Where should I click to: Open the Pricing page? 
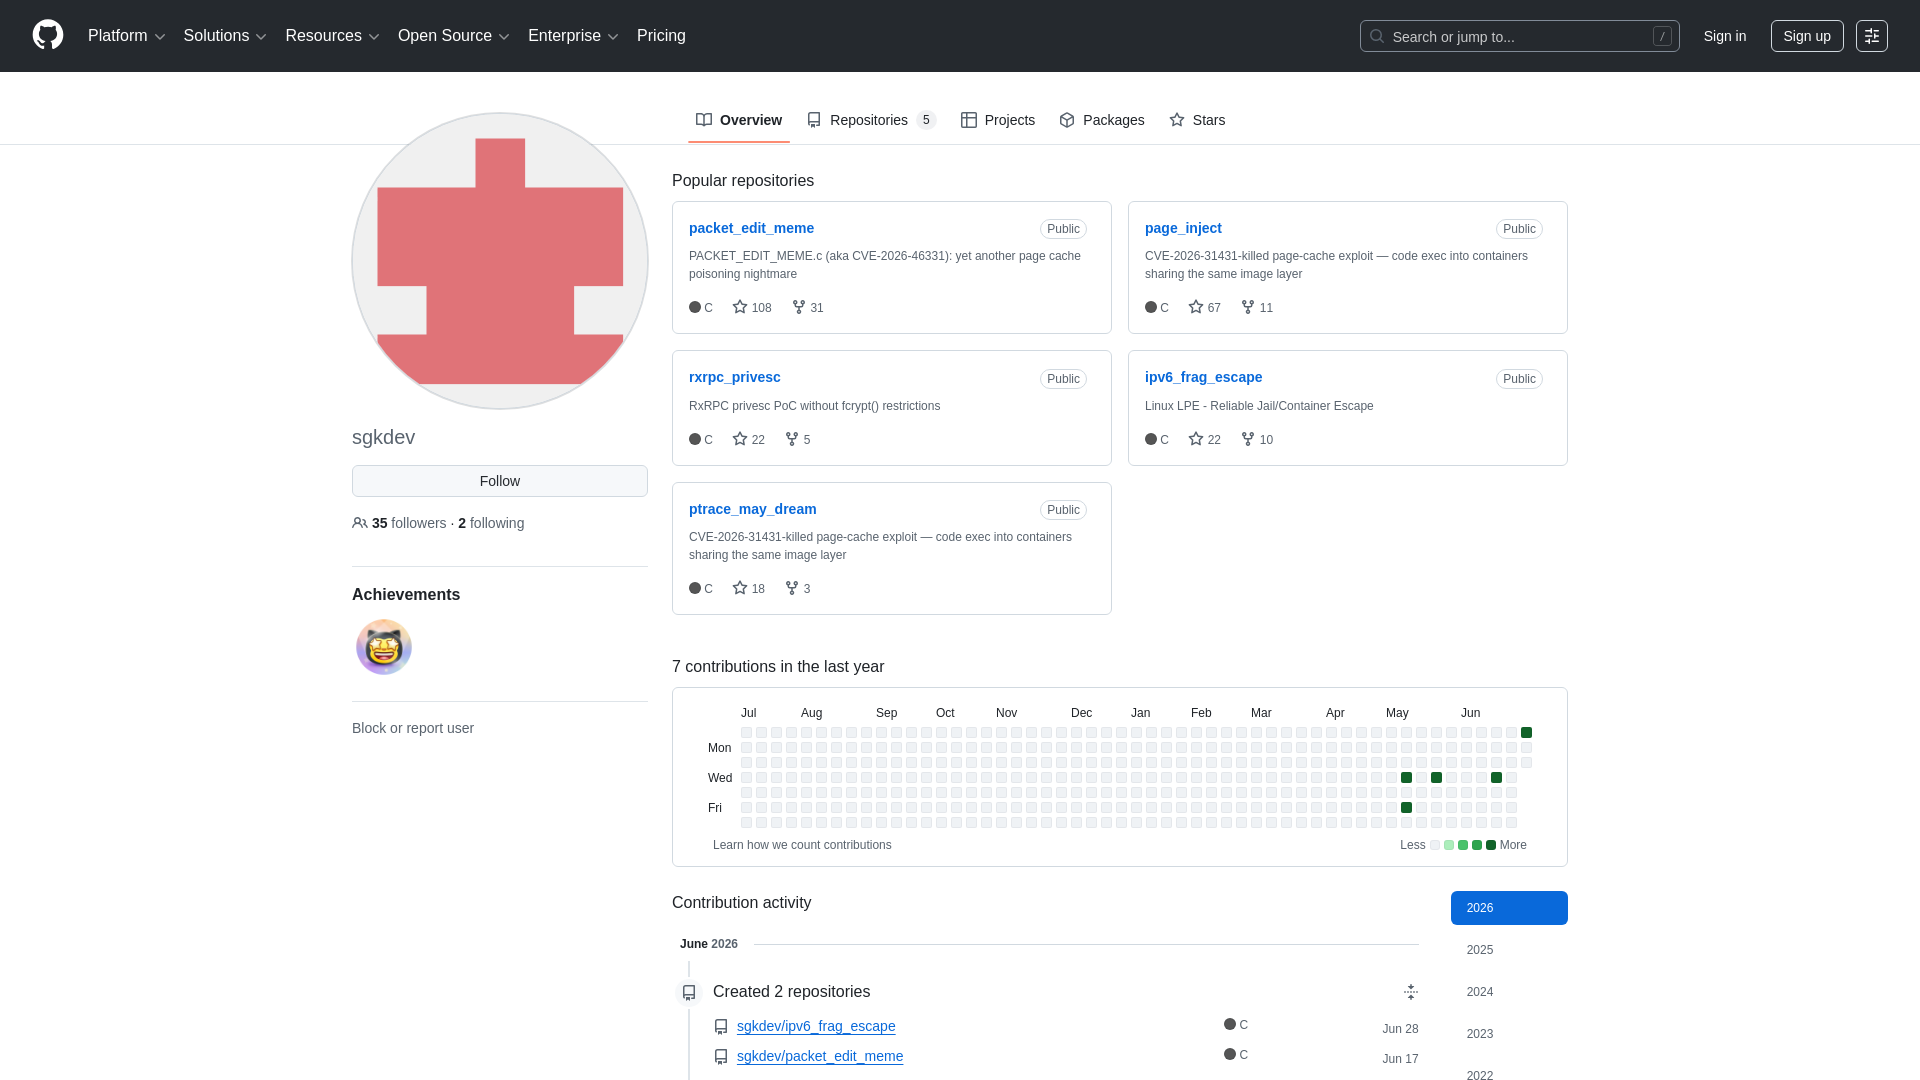[661, 36]
